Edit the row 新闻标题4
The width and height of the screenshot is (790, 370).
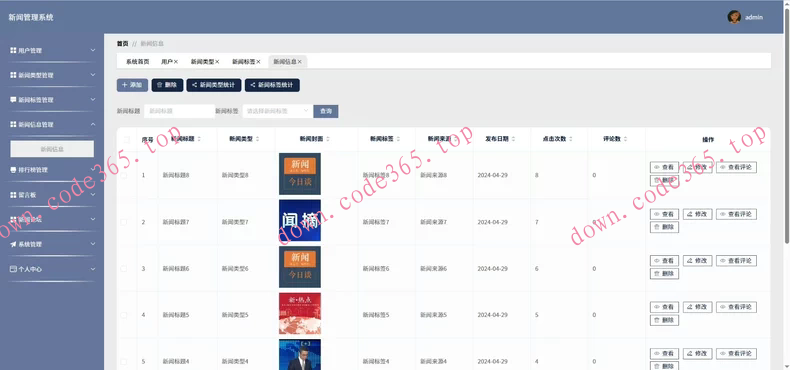(697, 354)
